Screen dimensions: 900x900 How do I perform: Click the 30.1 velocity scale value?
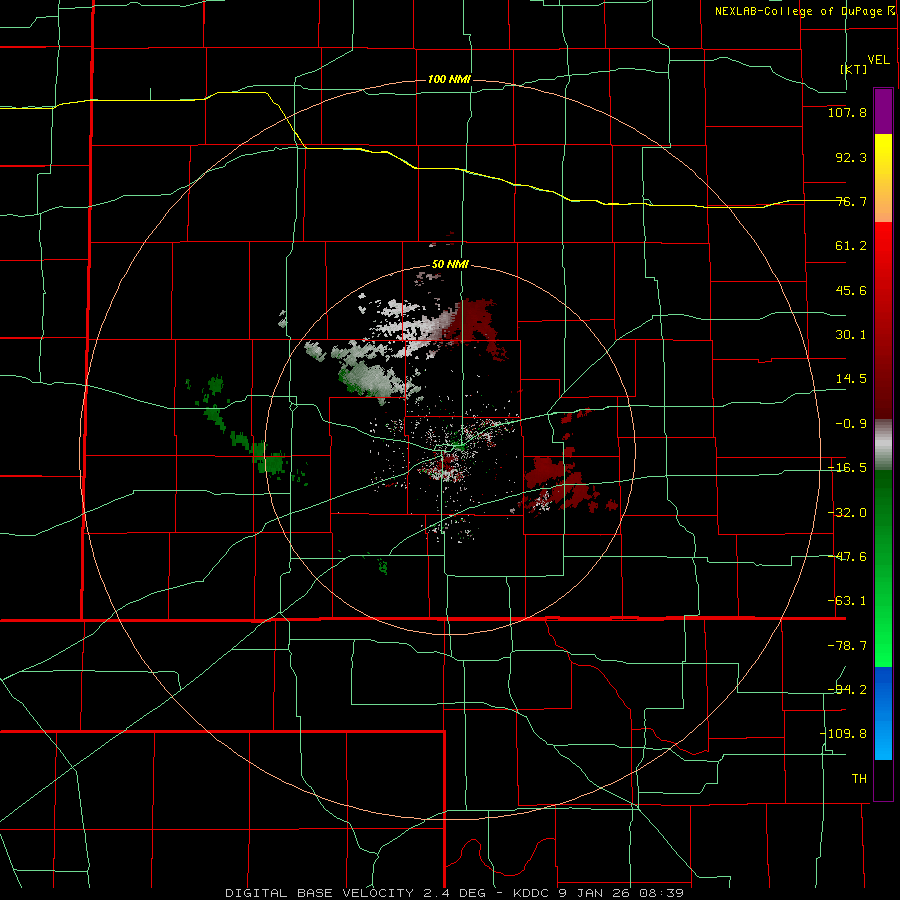pos(851,335)
